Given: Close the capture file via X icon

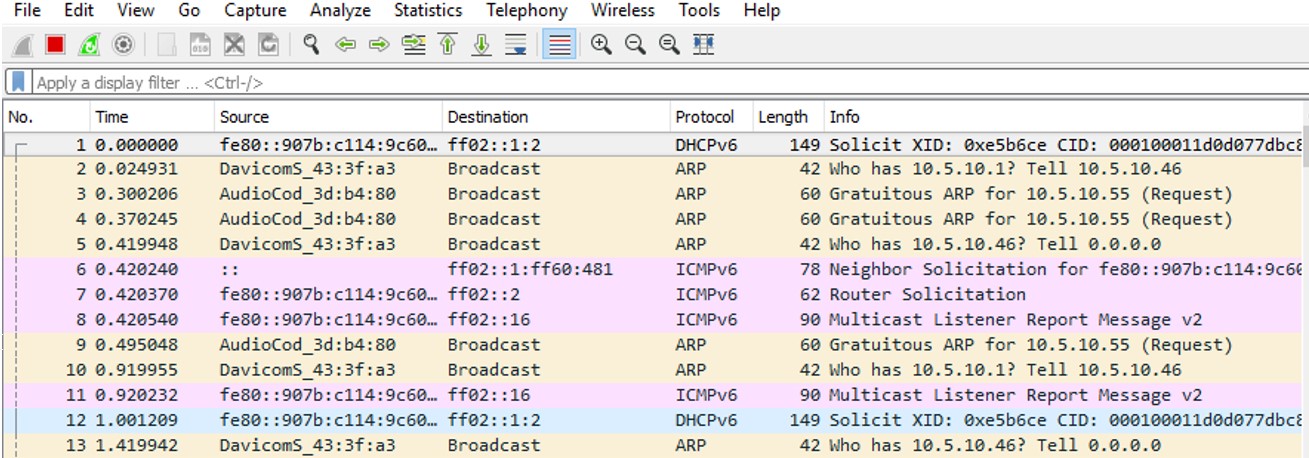Looking at the screenshot, I should click(234, 45).
